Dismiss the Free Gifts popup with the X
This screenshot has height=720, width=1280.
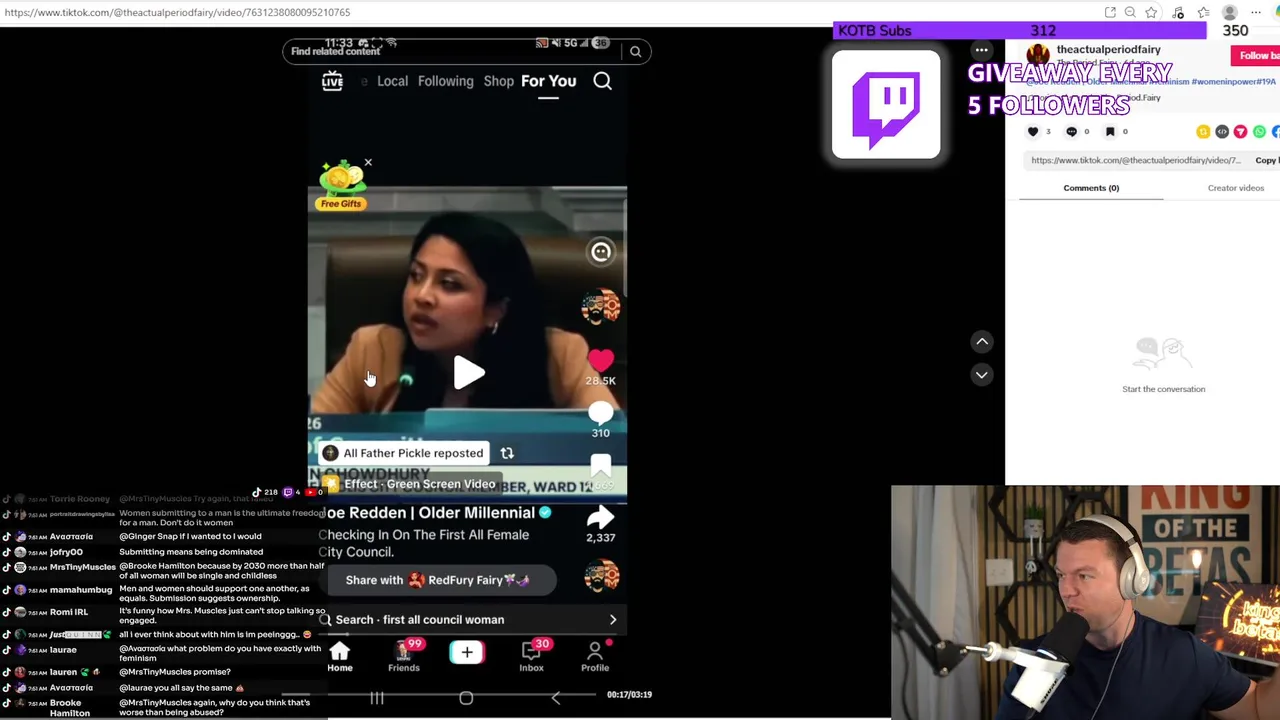[368, 162]
